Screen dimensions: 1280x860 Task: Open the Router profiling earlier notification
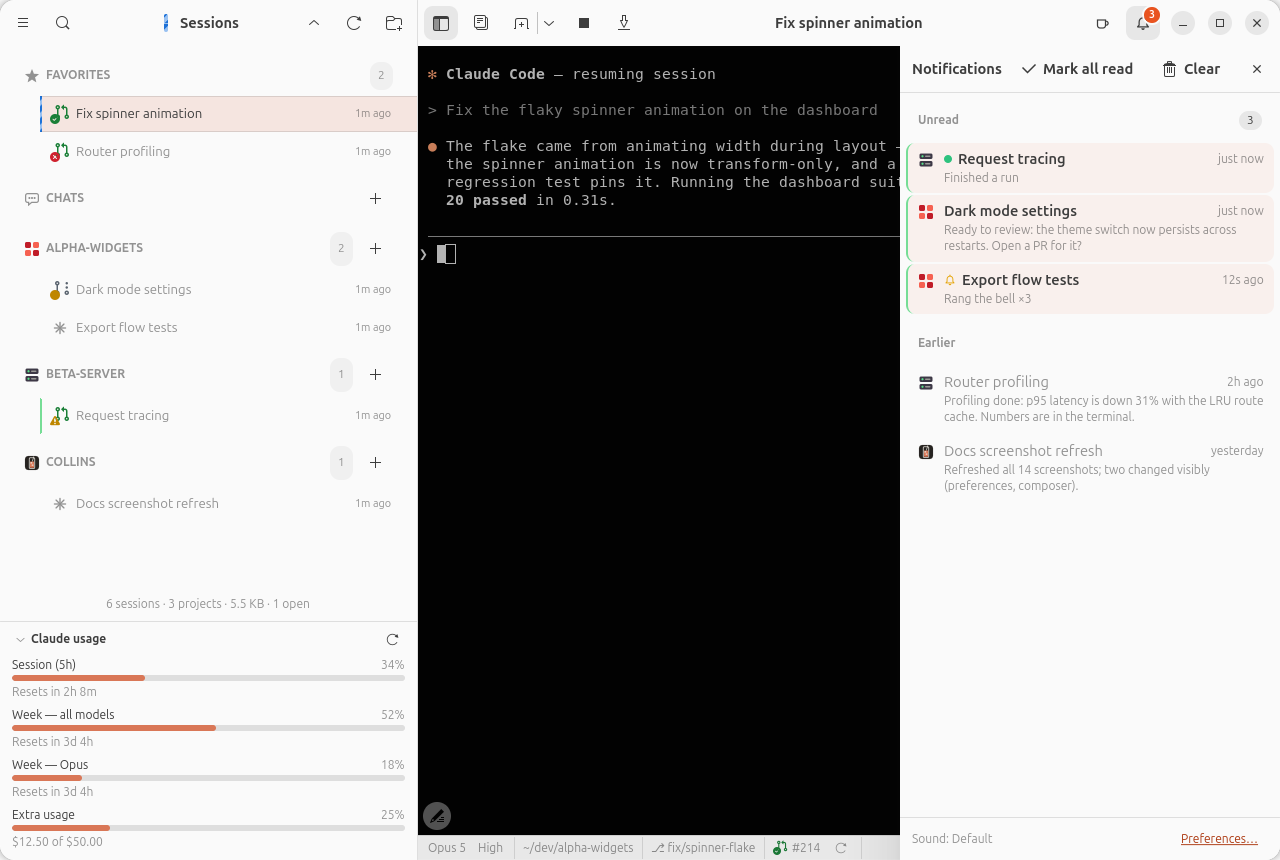point(1090,398)
